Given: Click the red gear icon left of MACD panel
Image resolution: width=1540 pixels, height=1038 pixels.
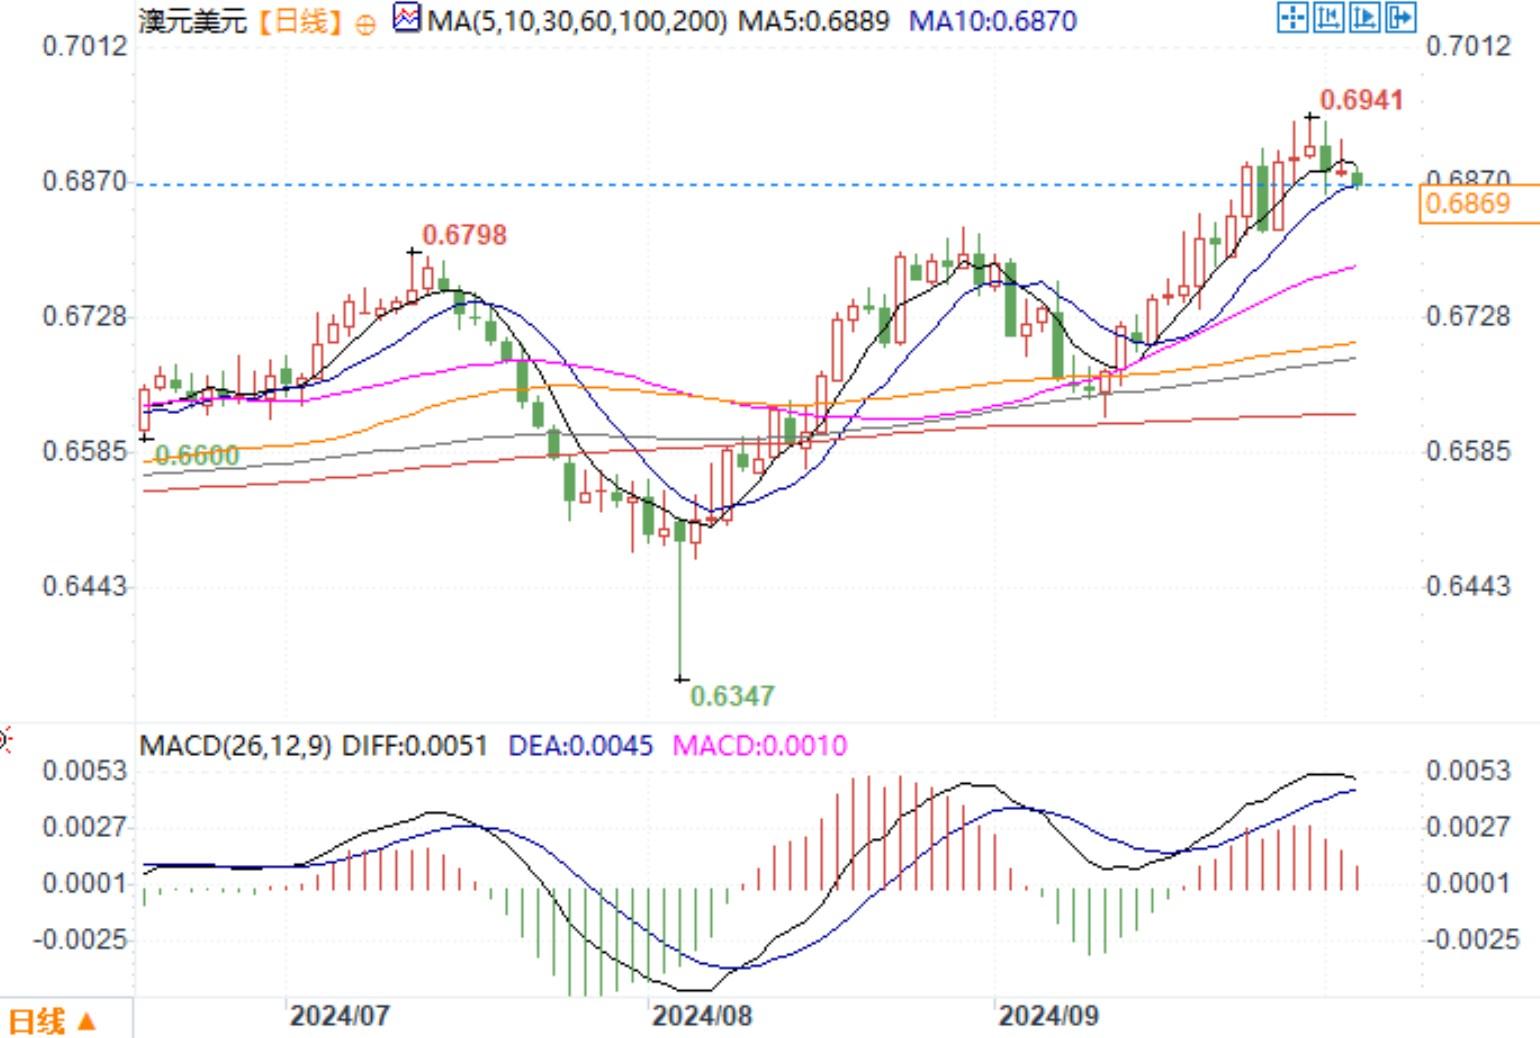Looking at the screenshot, I should [3, 741].
